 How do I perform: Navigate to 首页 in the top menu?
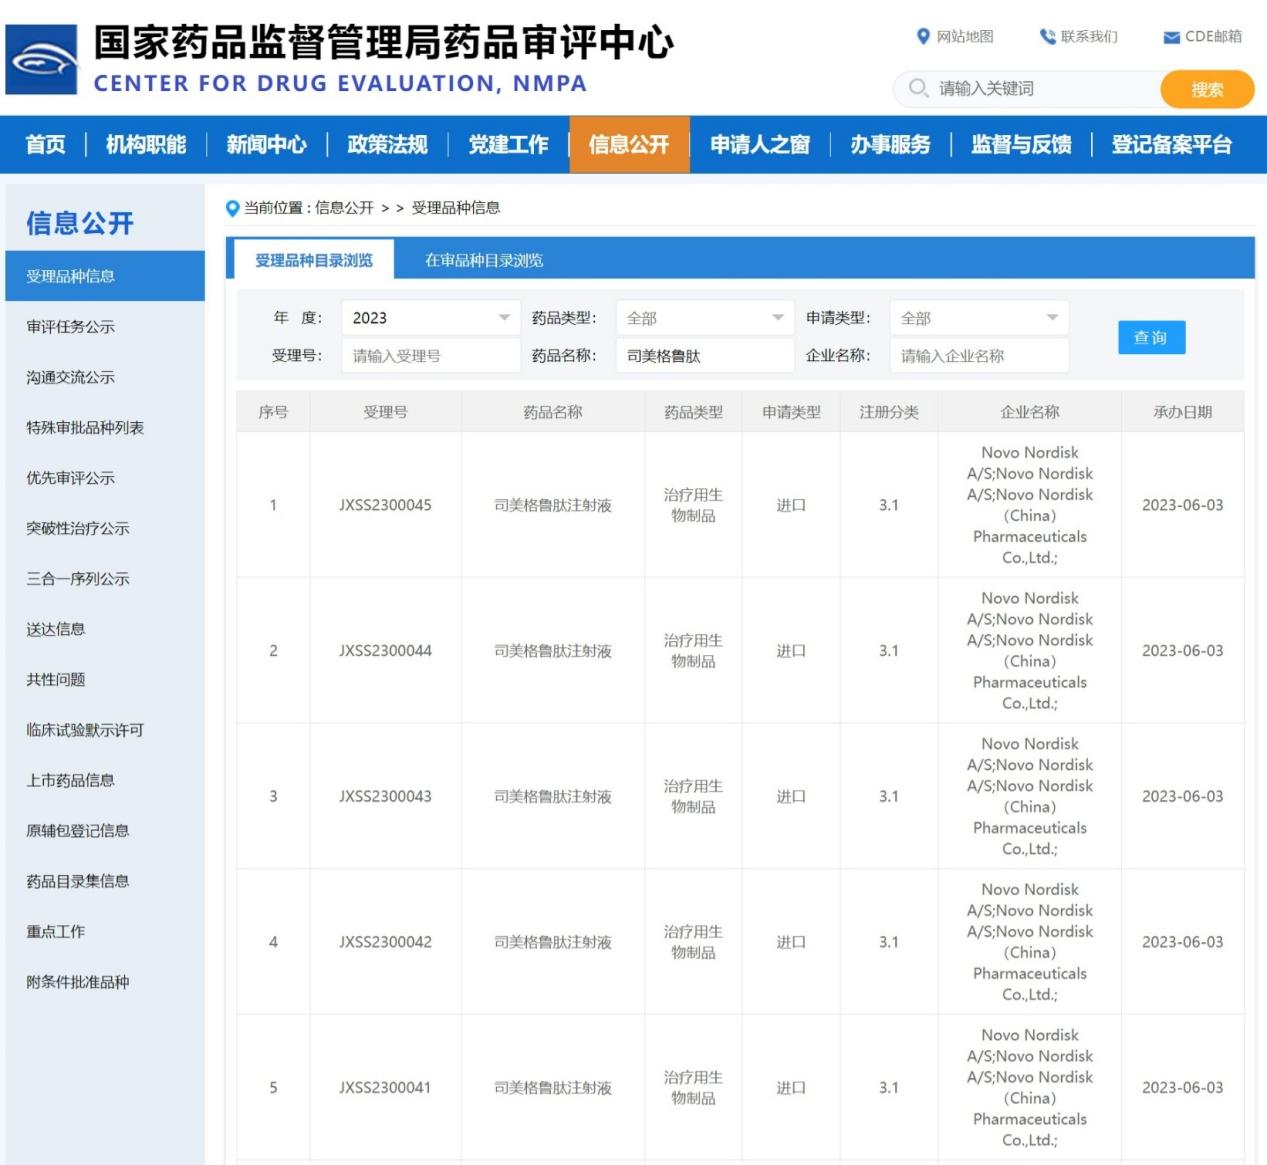coord(47,144)
